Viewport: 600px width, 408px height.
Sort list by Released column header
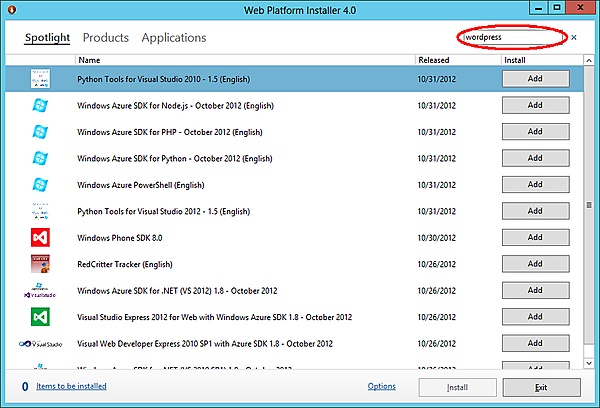coord(434,60)
